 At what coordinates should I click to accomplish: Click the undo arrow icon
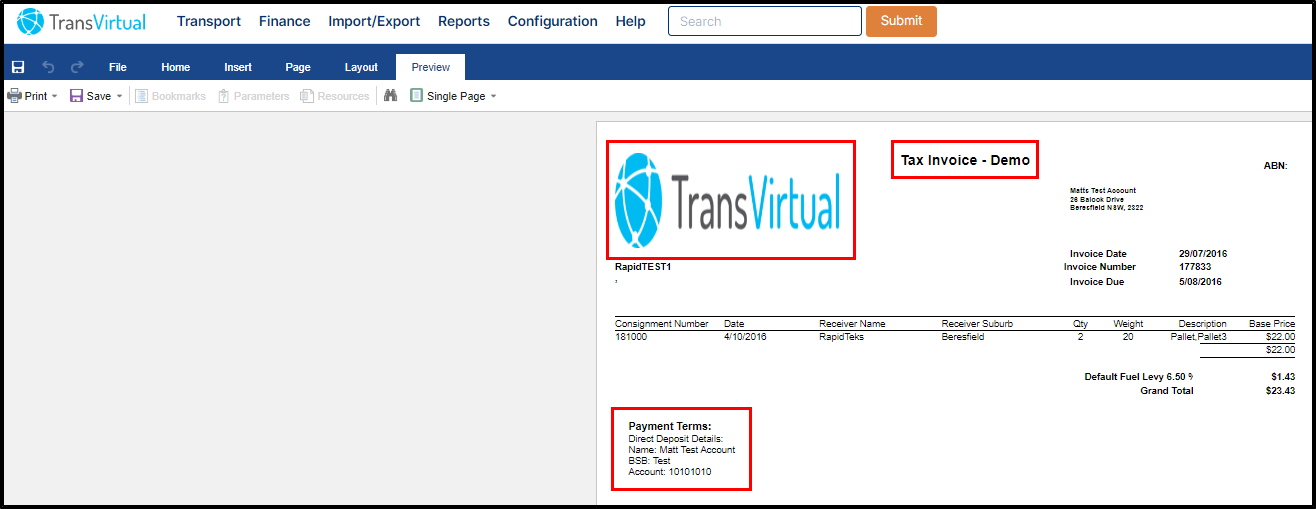coord(48,67)
